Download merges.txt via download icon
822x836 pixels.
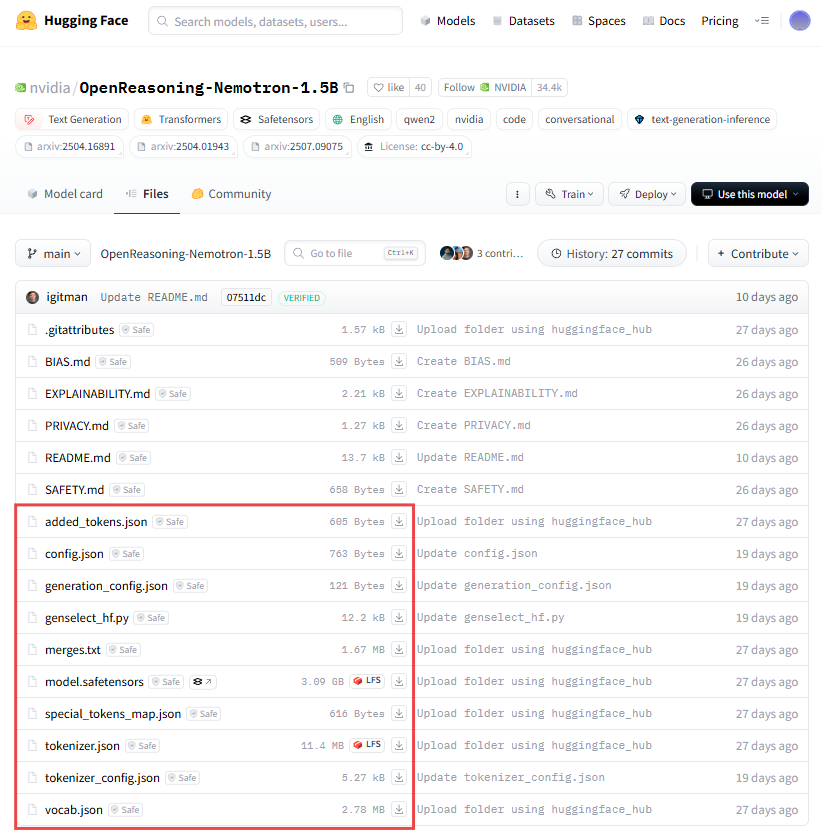click(x=399, y=649)
